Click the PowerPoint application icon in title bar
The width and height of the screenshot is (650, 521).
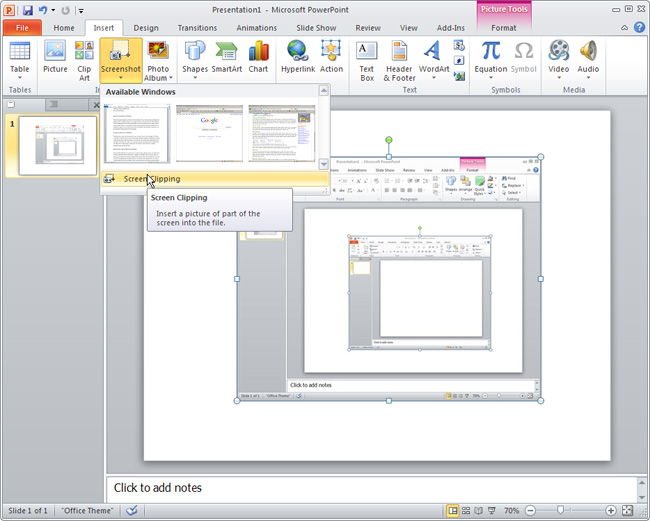9,10
